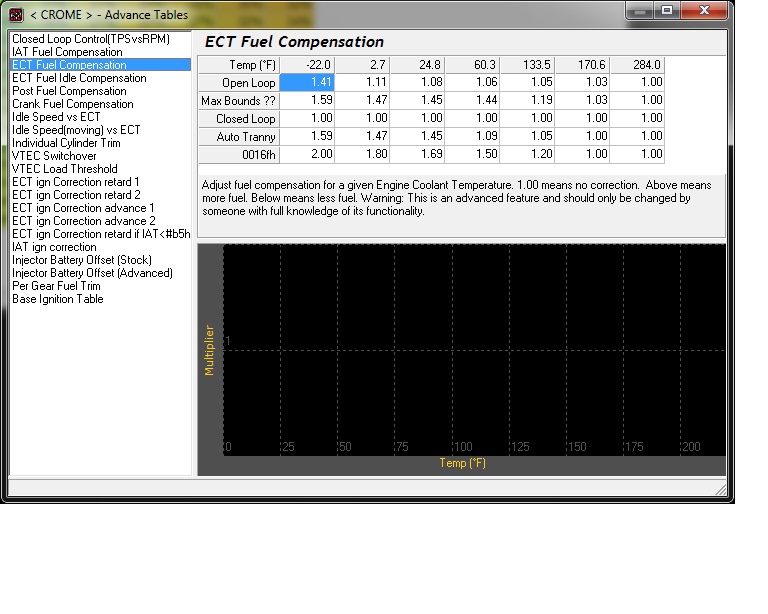Select 0016fh row cell value 2.00
This screenshot has width=768, height=614.
point(307,154)
